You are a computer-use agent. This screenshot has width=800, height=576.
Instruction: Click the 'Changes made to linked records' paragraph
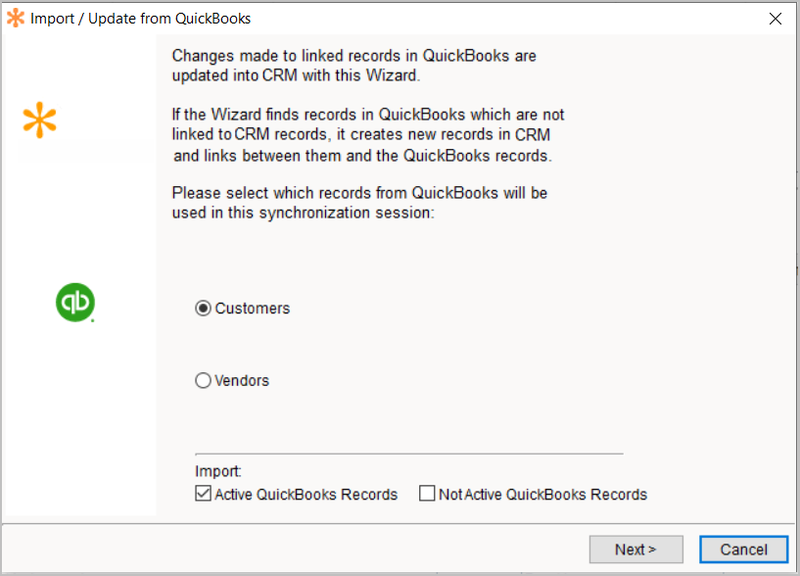(354, 65)
